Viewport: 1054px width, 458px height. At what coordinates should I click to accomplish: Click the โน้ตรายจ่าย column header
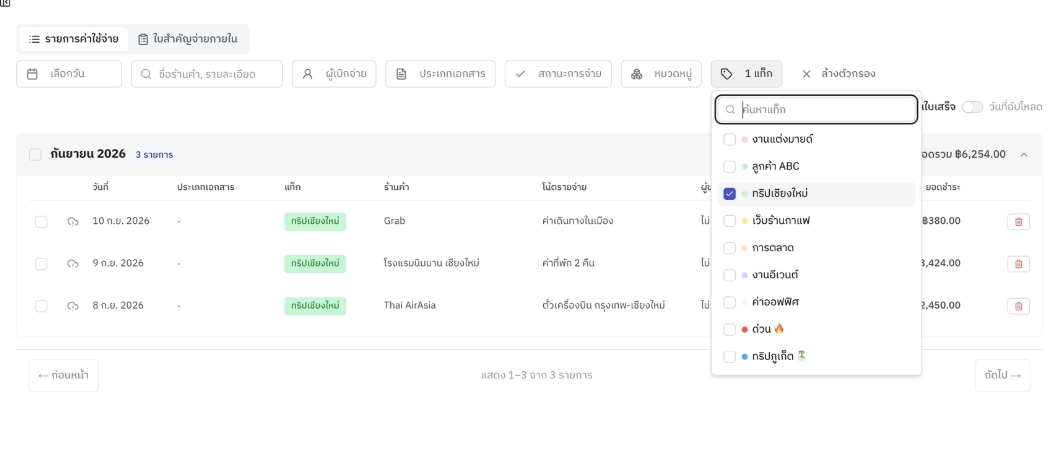click(564, 187)
